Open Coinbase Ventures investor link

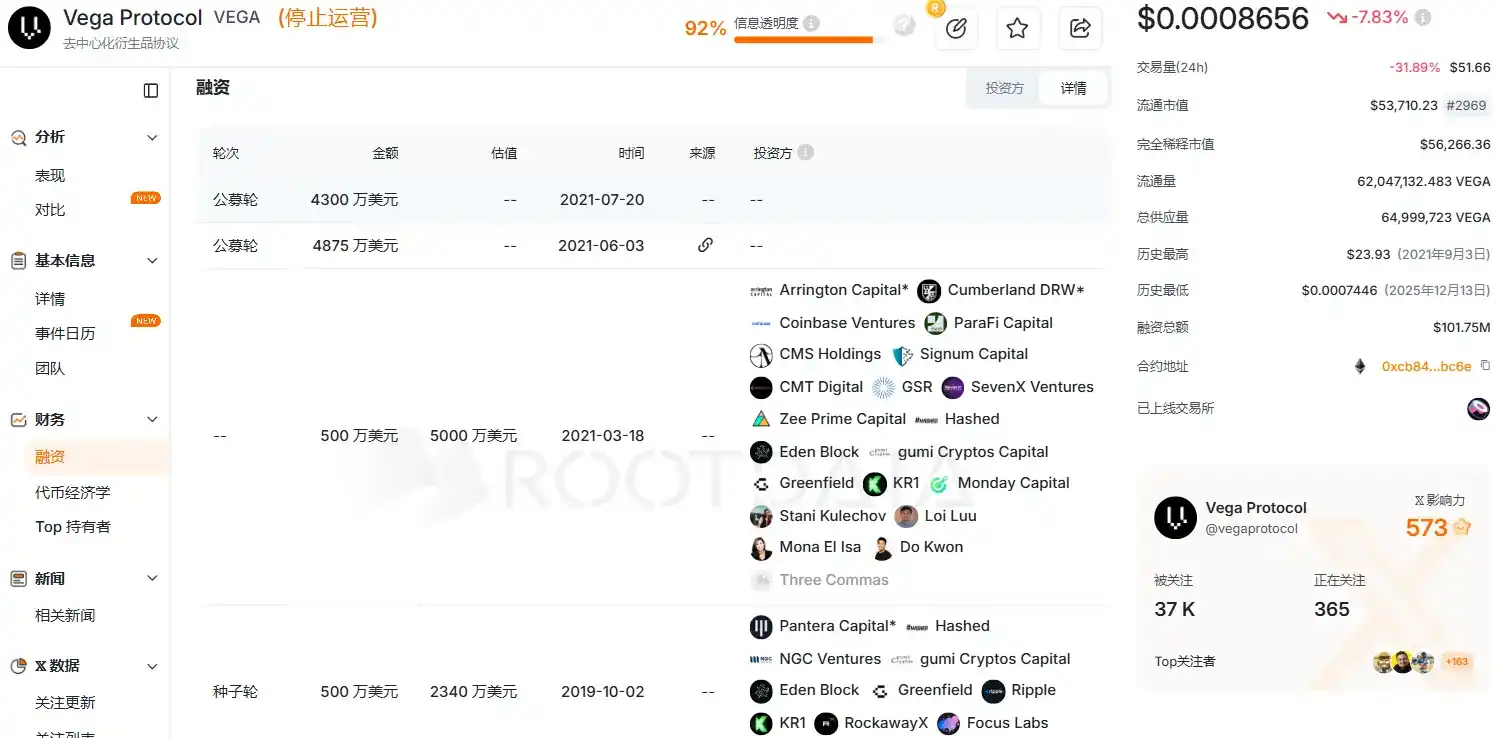(x=846, y=323)
